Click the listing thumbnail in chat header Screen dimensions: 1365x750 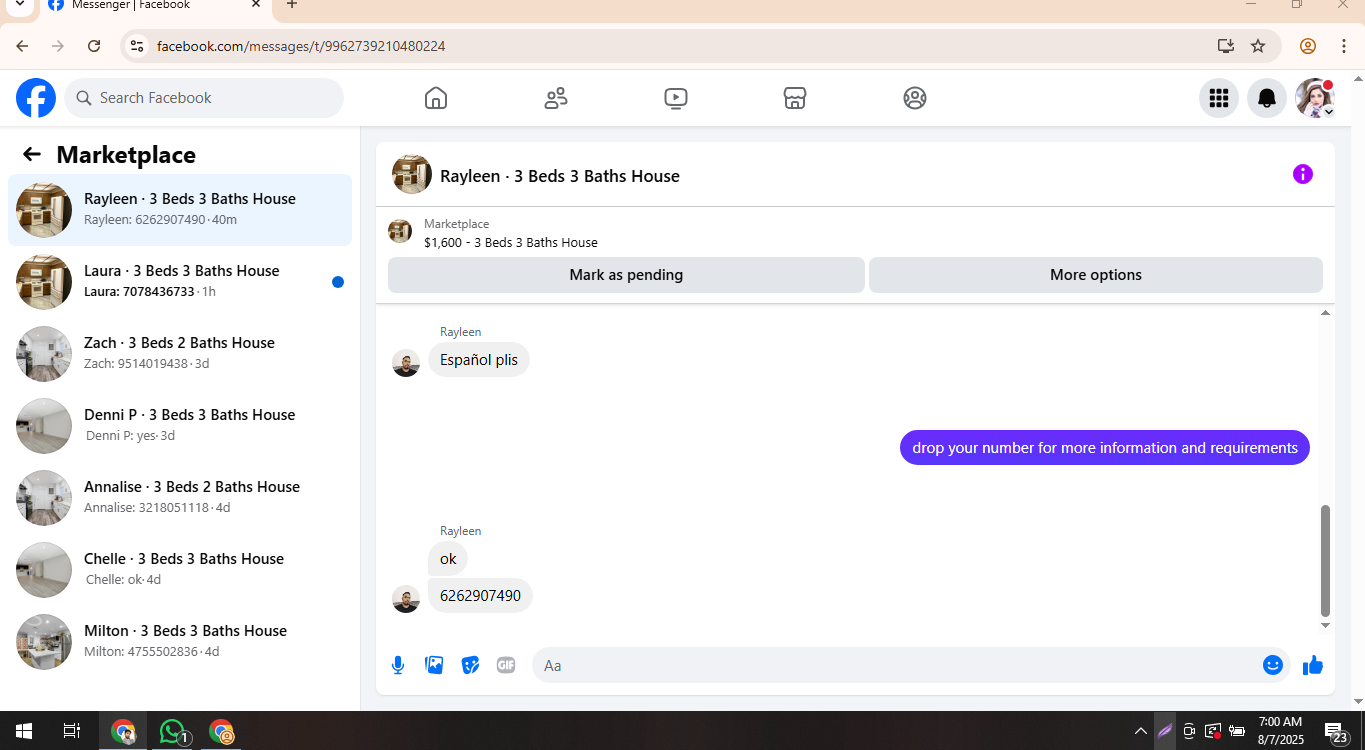point(412,174)
